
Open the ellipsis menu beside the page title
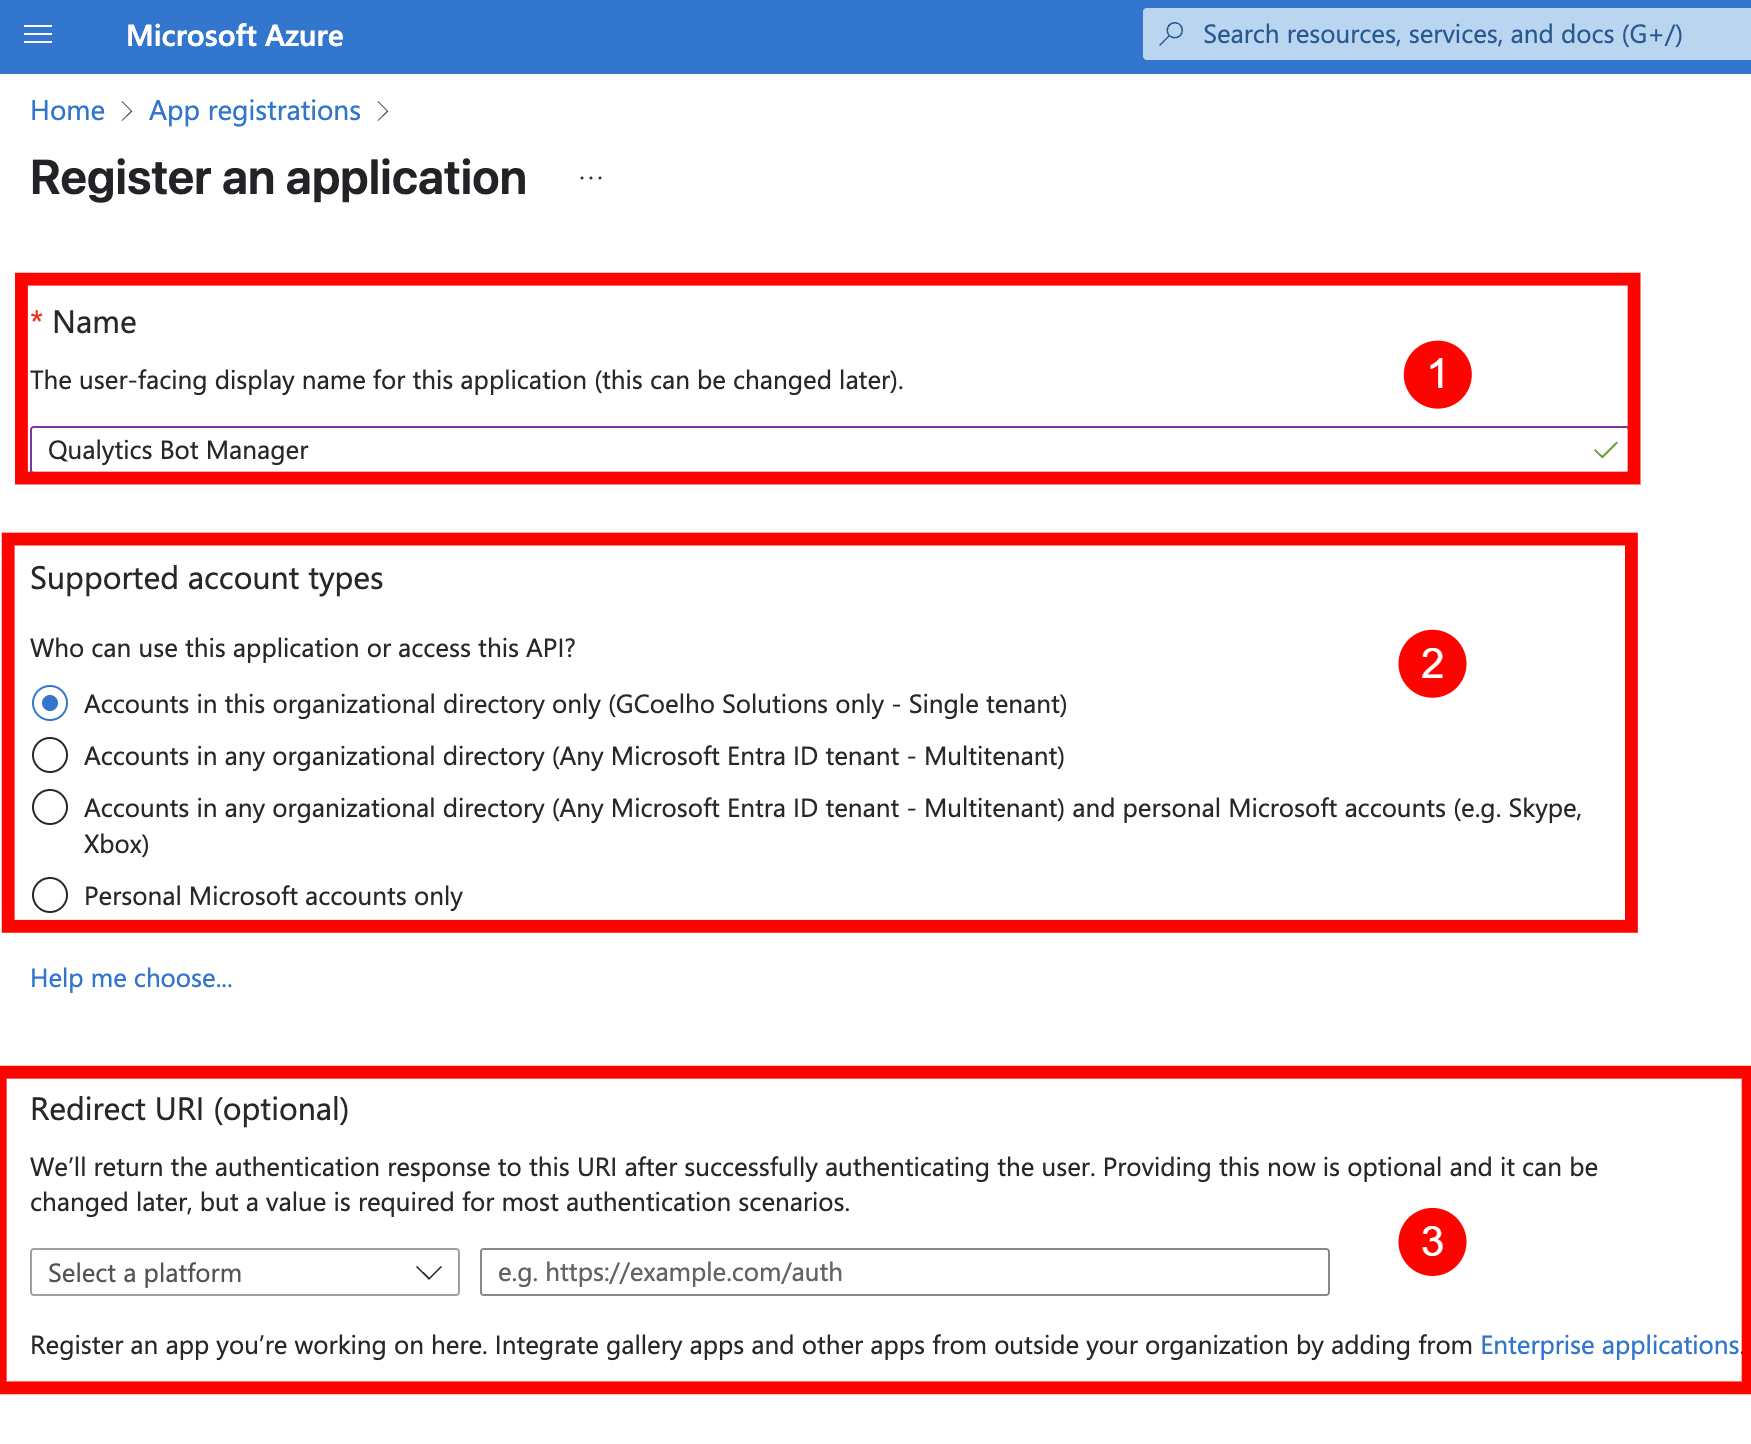pyautogui.click(x=590, y=178)
